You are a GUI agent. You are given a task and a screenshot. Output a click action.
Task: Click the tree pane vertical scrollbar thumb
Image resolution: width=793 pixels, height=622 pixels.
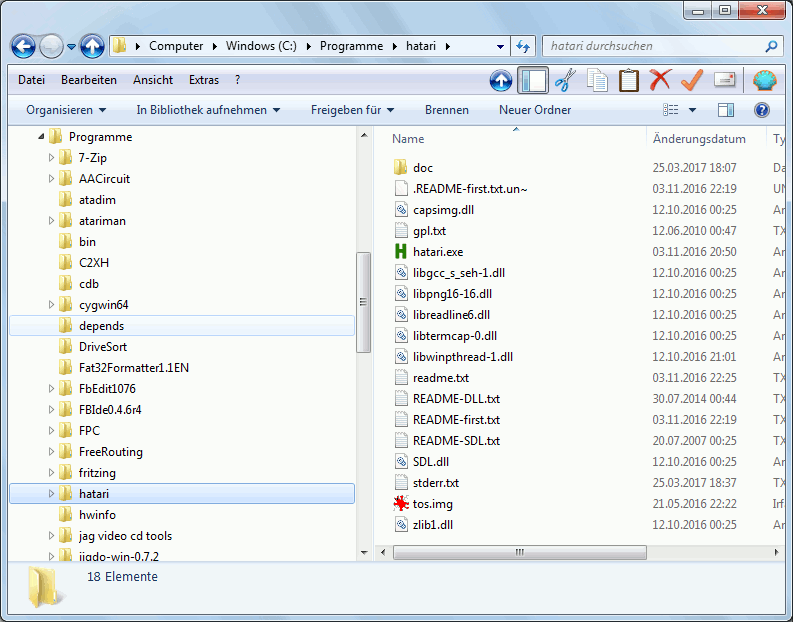tap(363, 302)
